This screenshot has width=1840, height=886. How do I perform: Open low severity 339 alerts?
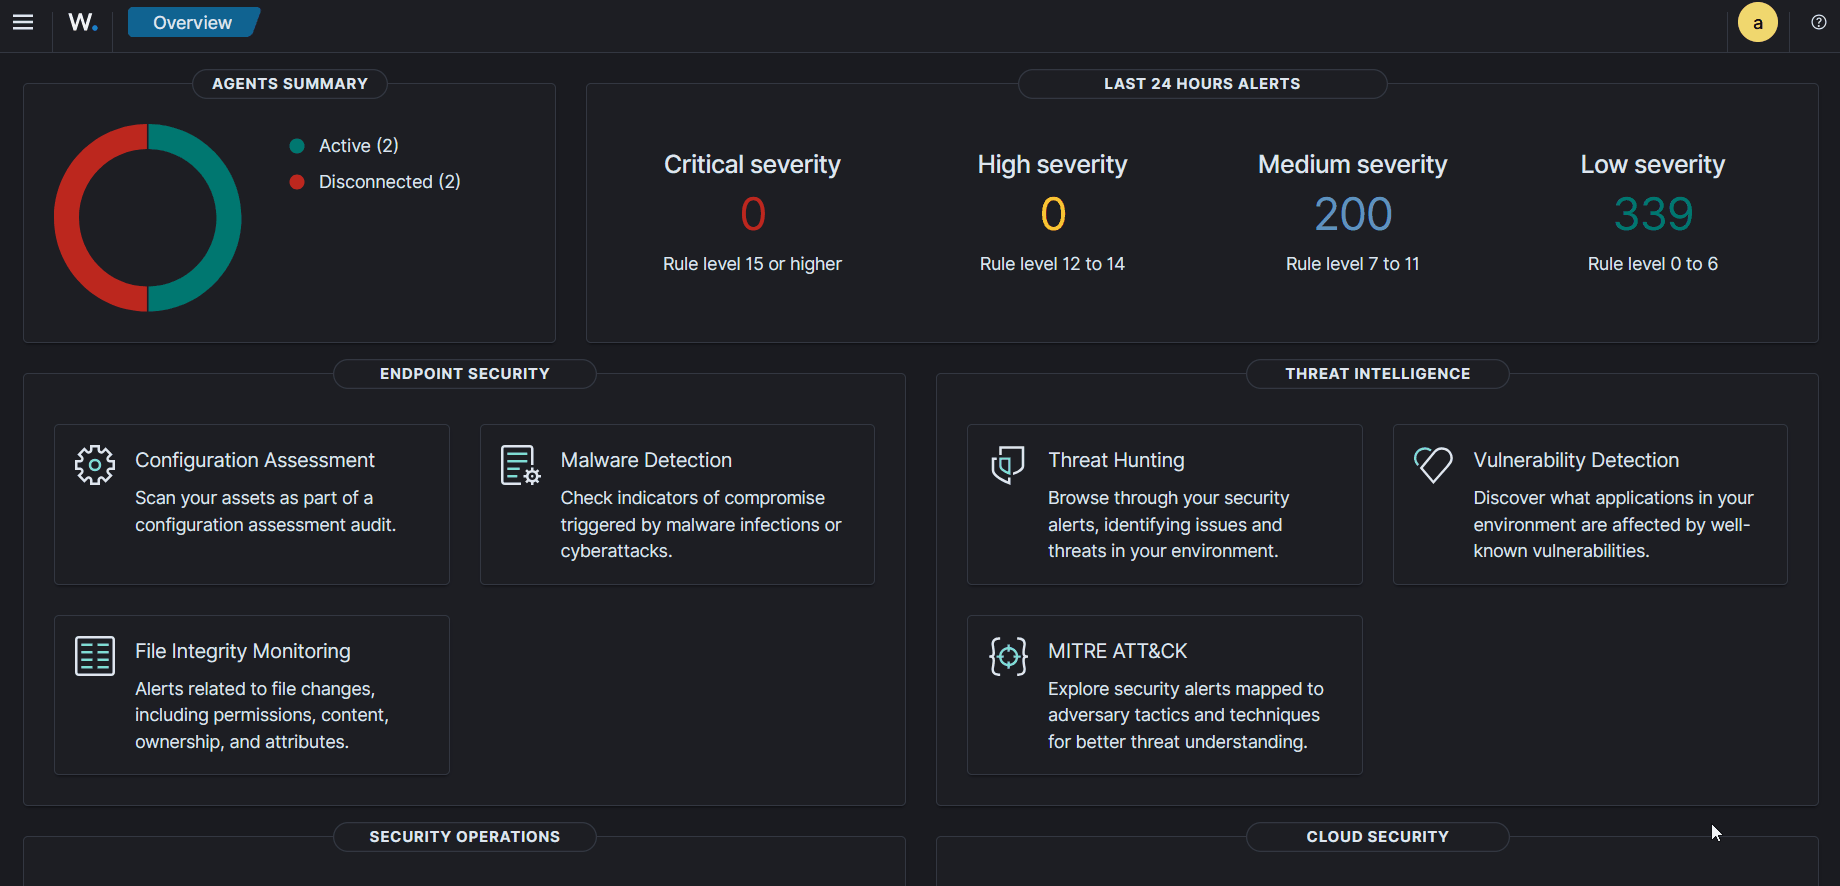[x=1652, y=214]
